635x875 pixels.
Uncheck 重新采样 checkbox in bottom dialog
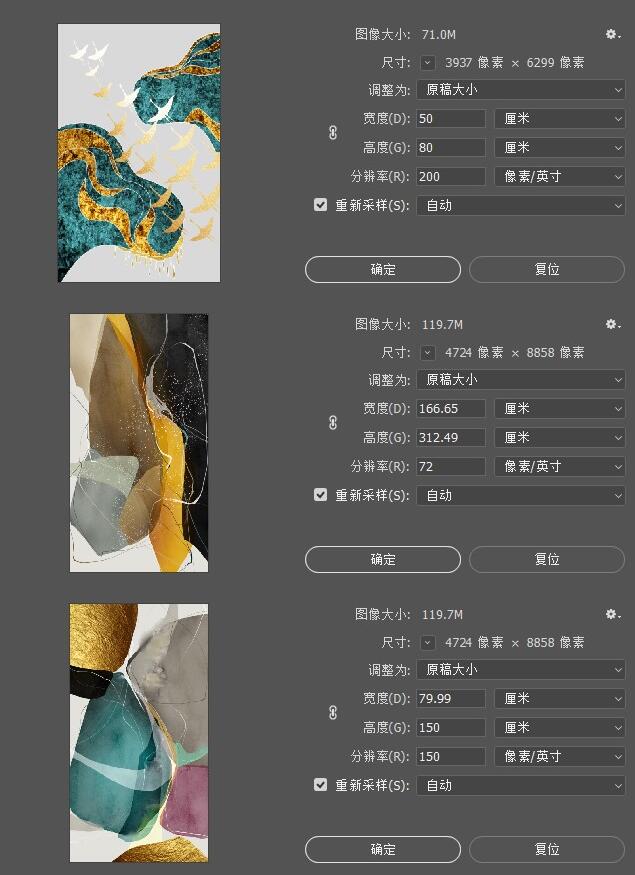[x=320, y=785]
